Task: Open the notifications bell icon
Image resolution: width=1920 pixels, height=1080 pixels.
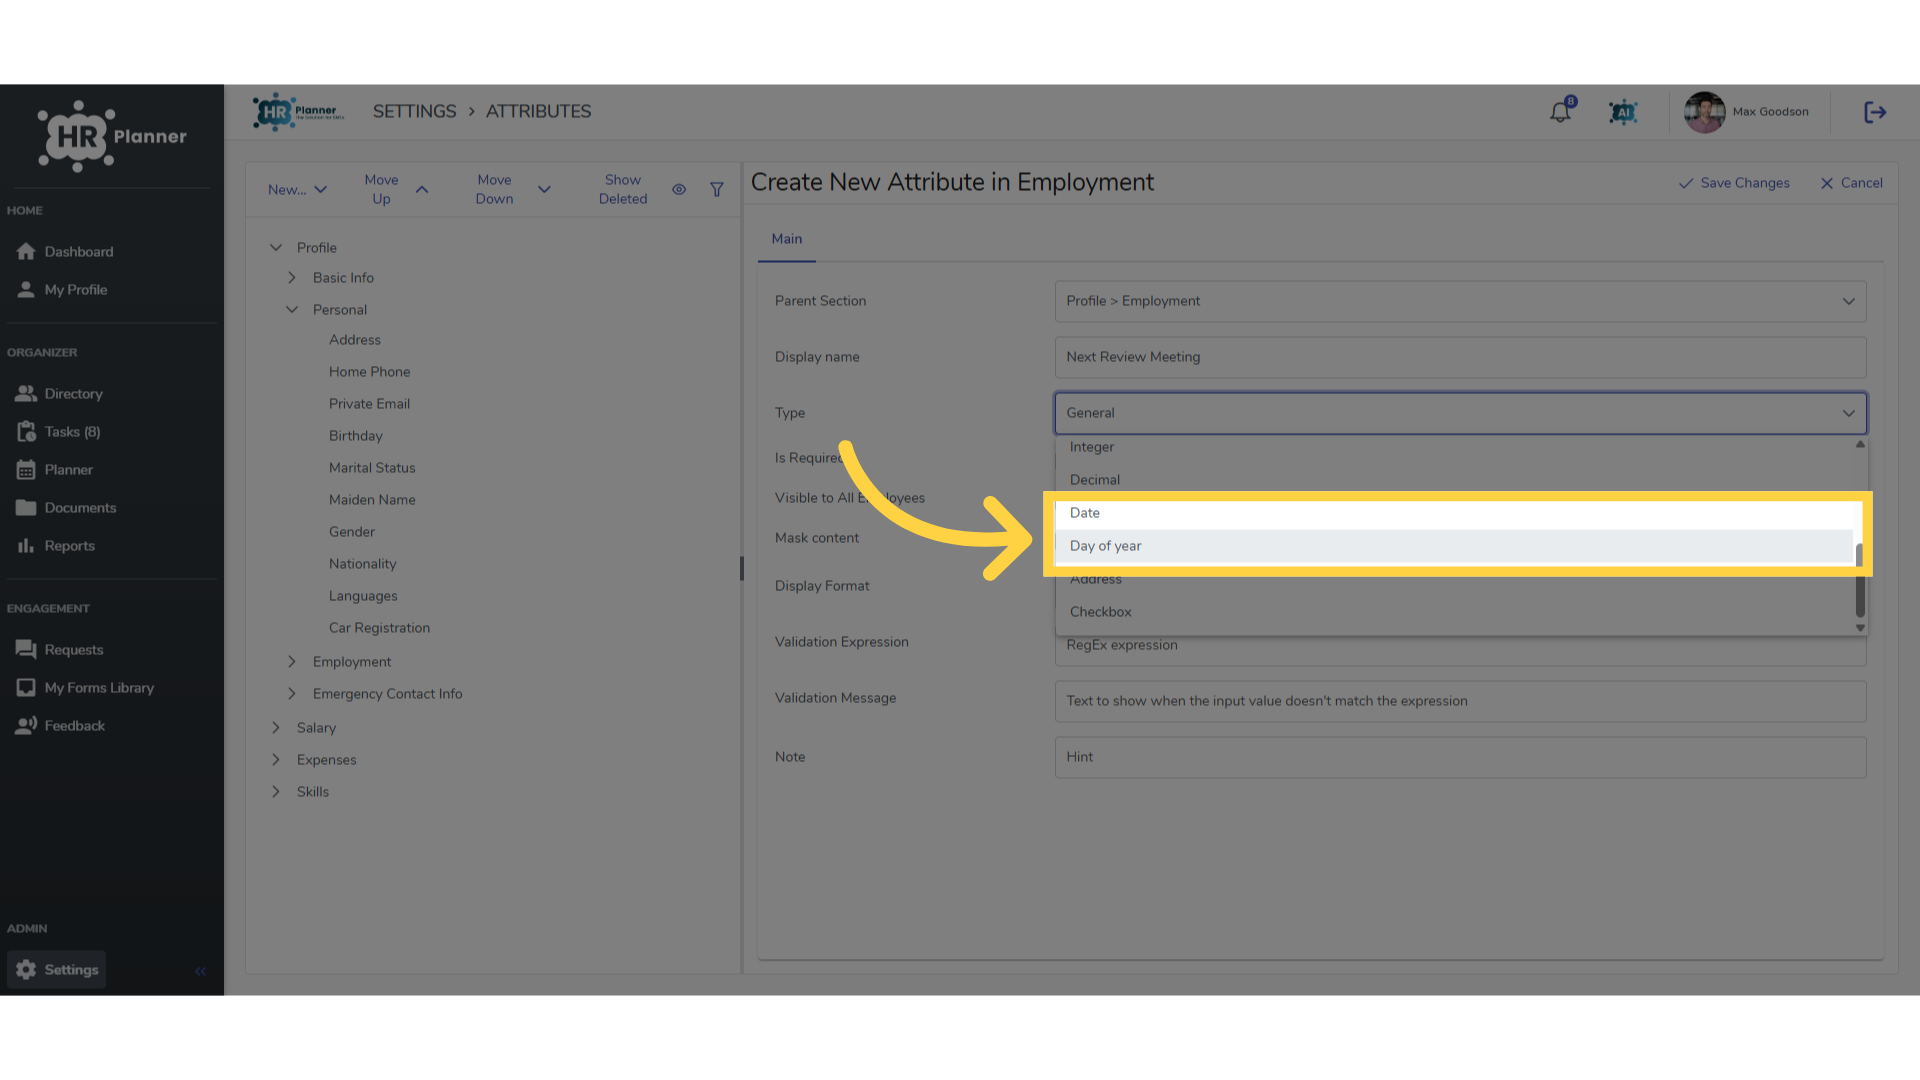Action: pyautogui.click(x=1561, y=112)
